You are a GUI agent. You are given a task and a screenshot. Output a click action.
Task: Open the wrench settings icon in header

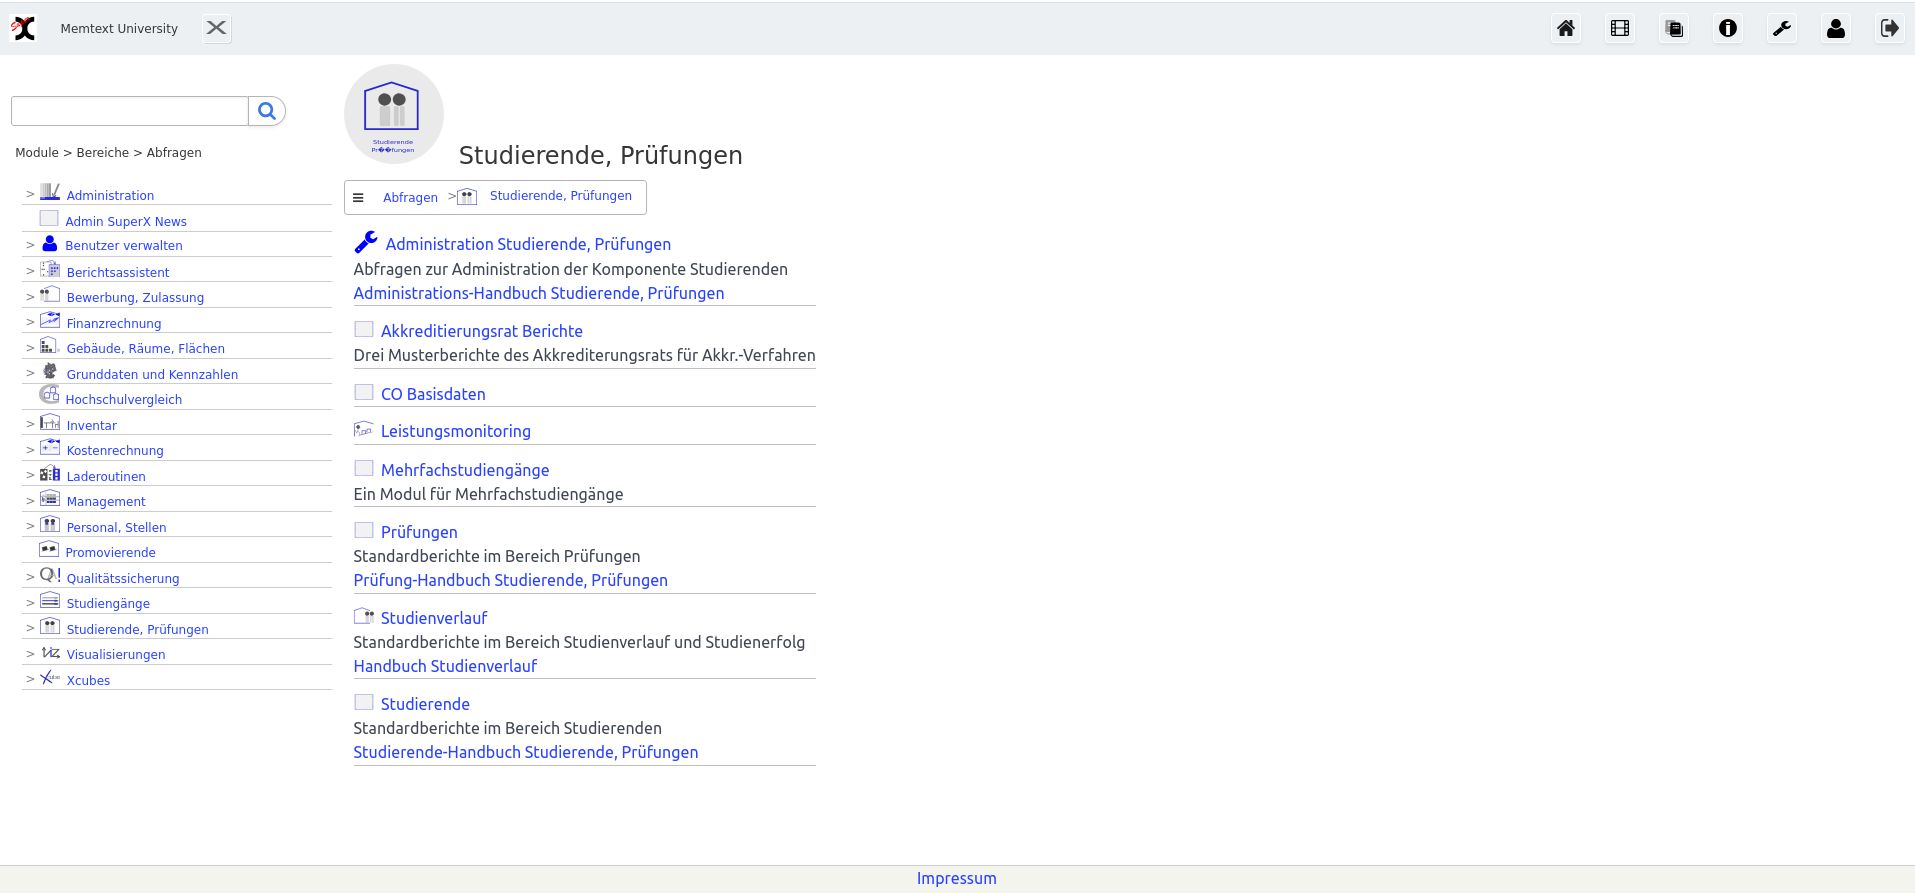coord(1782,29)
